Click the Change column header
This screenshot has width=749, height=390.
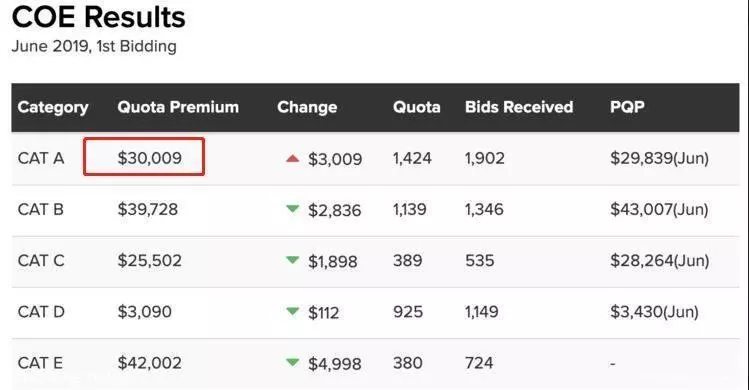pos(307,108)
